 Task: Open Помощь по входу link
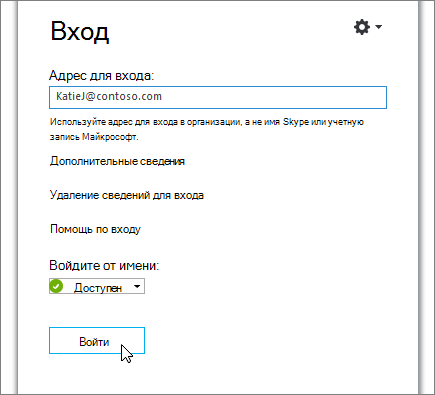(95, 229)
